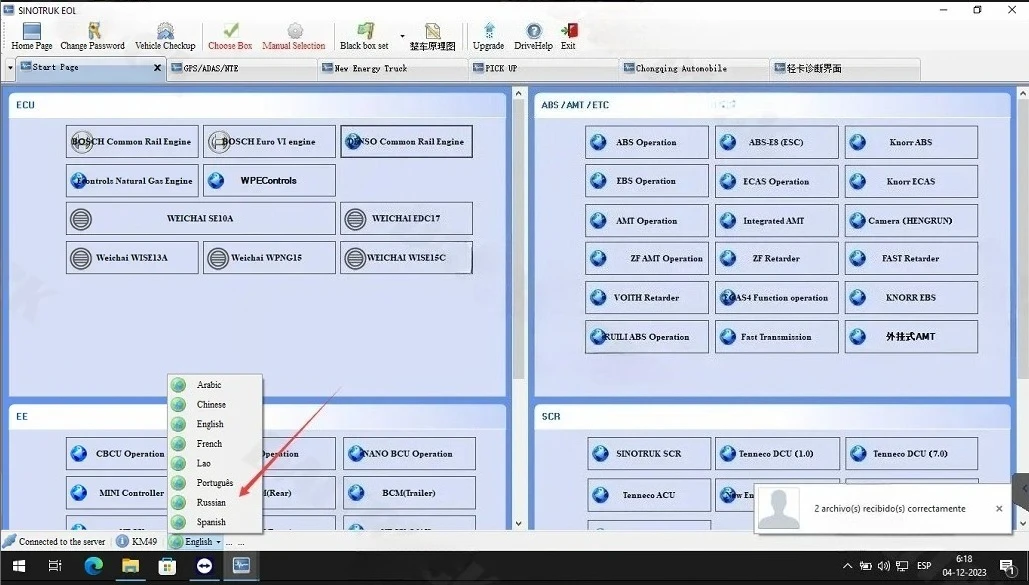Open NANO BCU Operation

(409, 454)
